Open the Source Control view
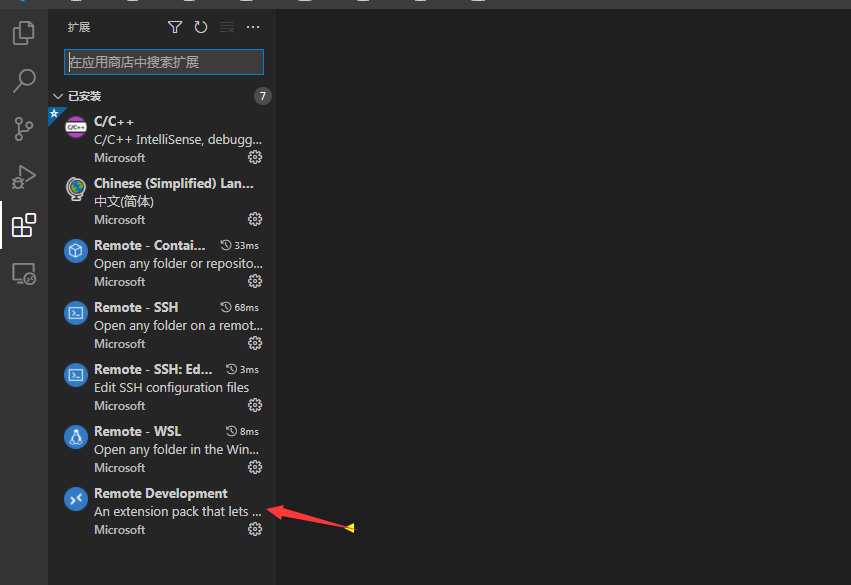851x585 pixels. click(22, 129)
